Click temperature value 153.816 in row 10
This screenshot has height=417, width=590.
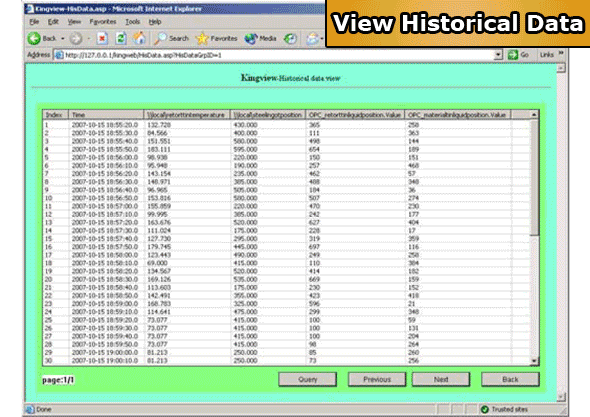coord(159,198)
